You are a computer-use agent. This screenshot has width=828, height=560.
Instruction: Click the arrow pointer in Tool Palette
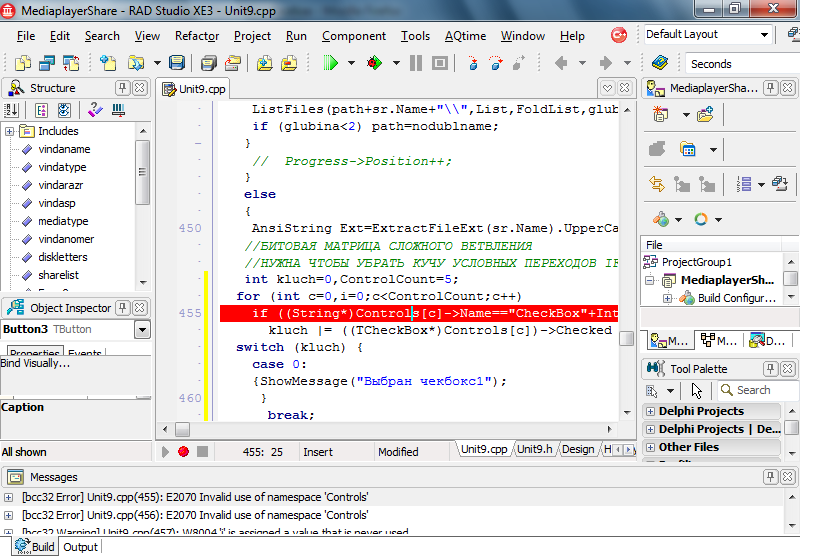697,390
